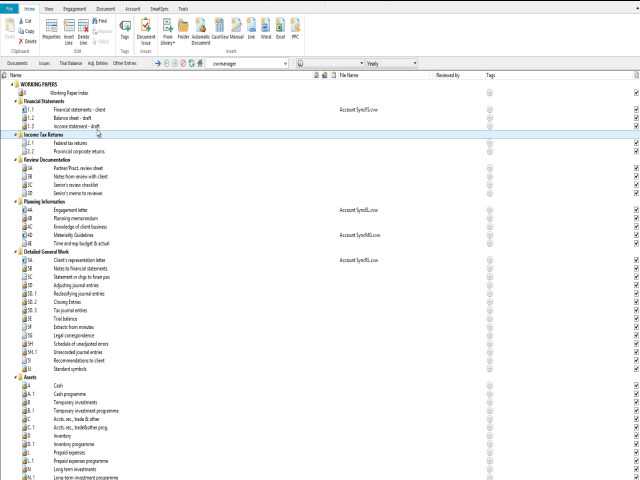The width and height of the screenshot is (640, 480).
Task: Collapse the Planning Information folder
Action: 16,202
